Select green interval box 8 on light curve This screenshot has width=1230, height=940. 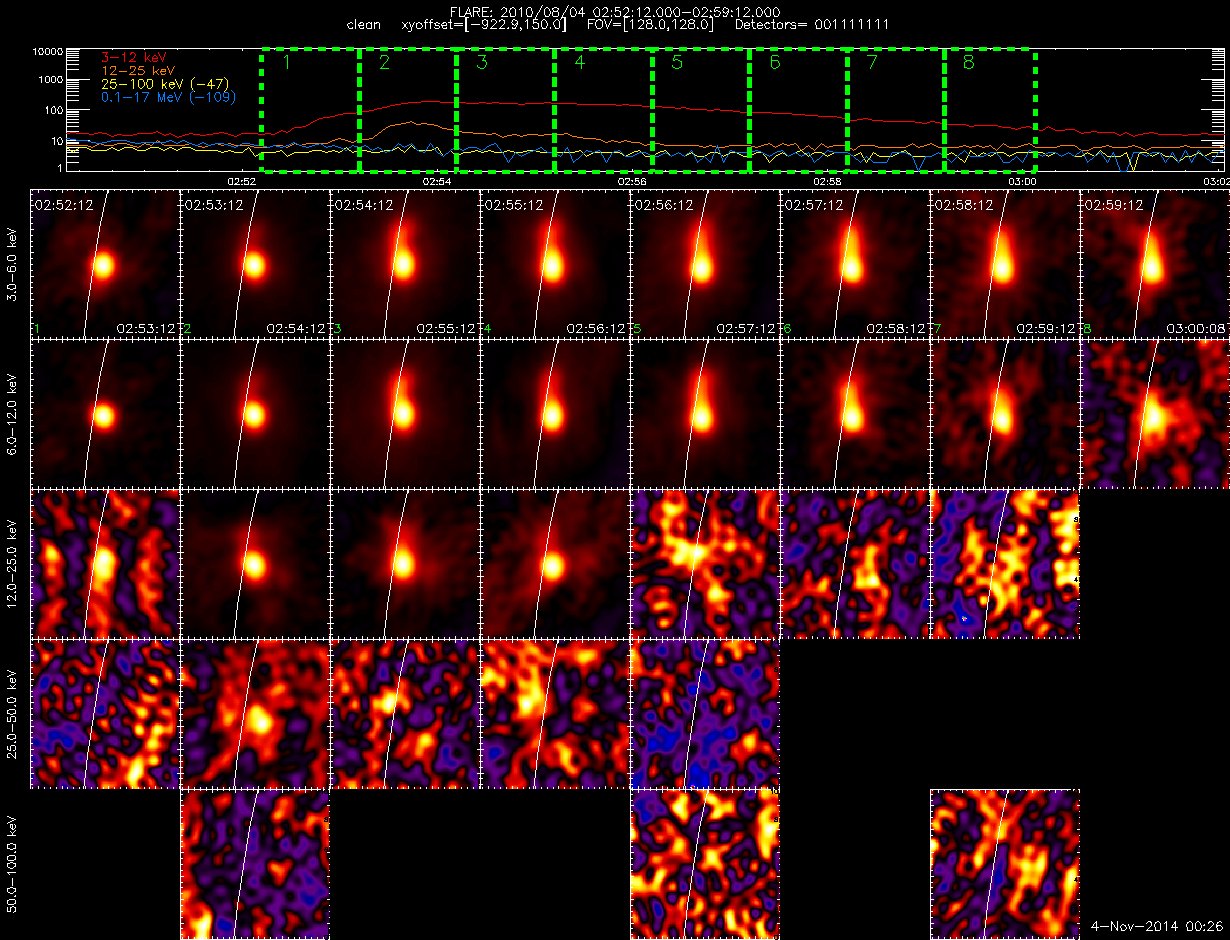[x=991, y=110]
